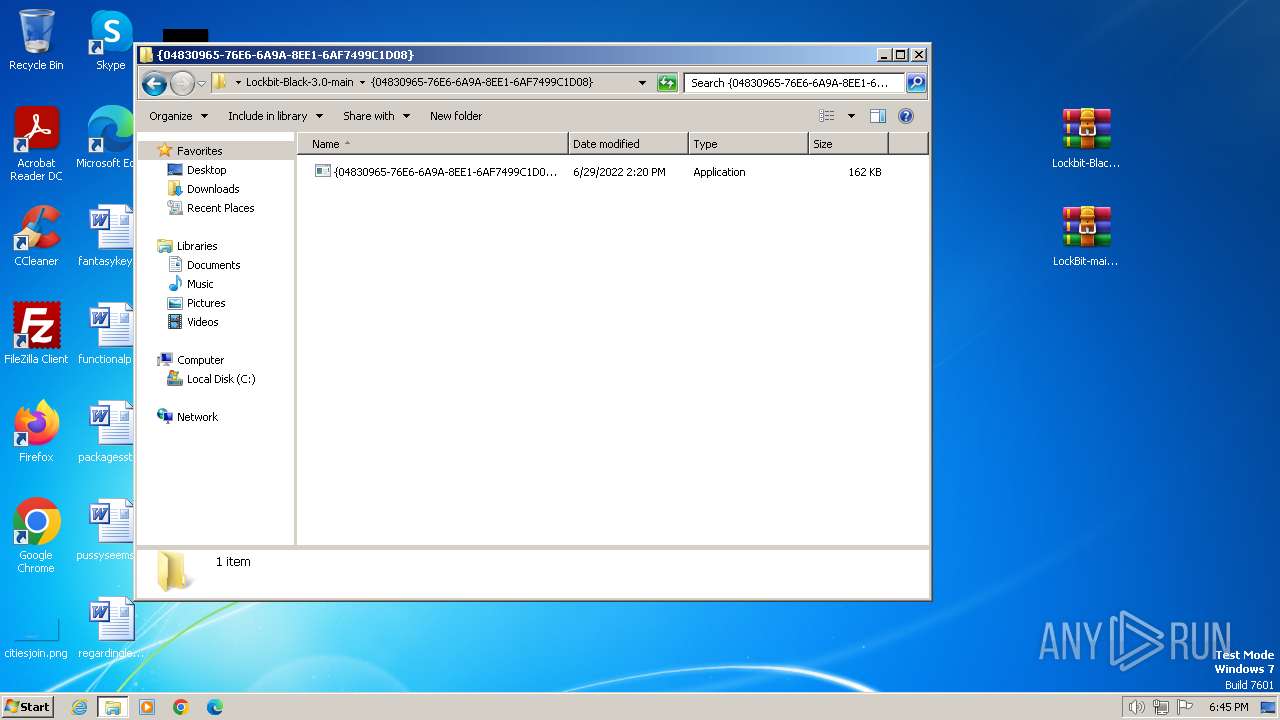Click the change view icon

click(x=826, y=116)
